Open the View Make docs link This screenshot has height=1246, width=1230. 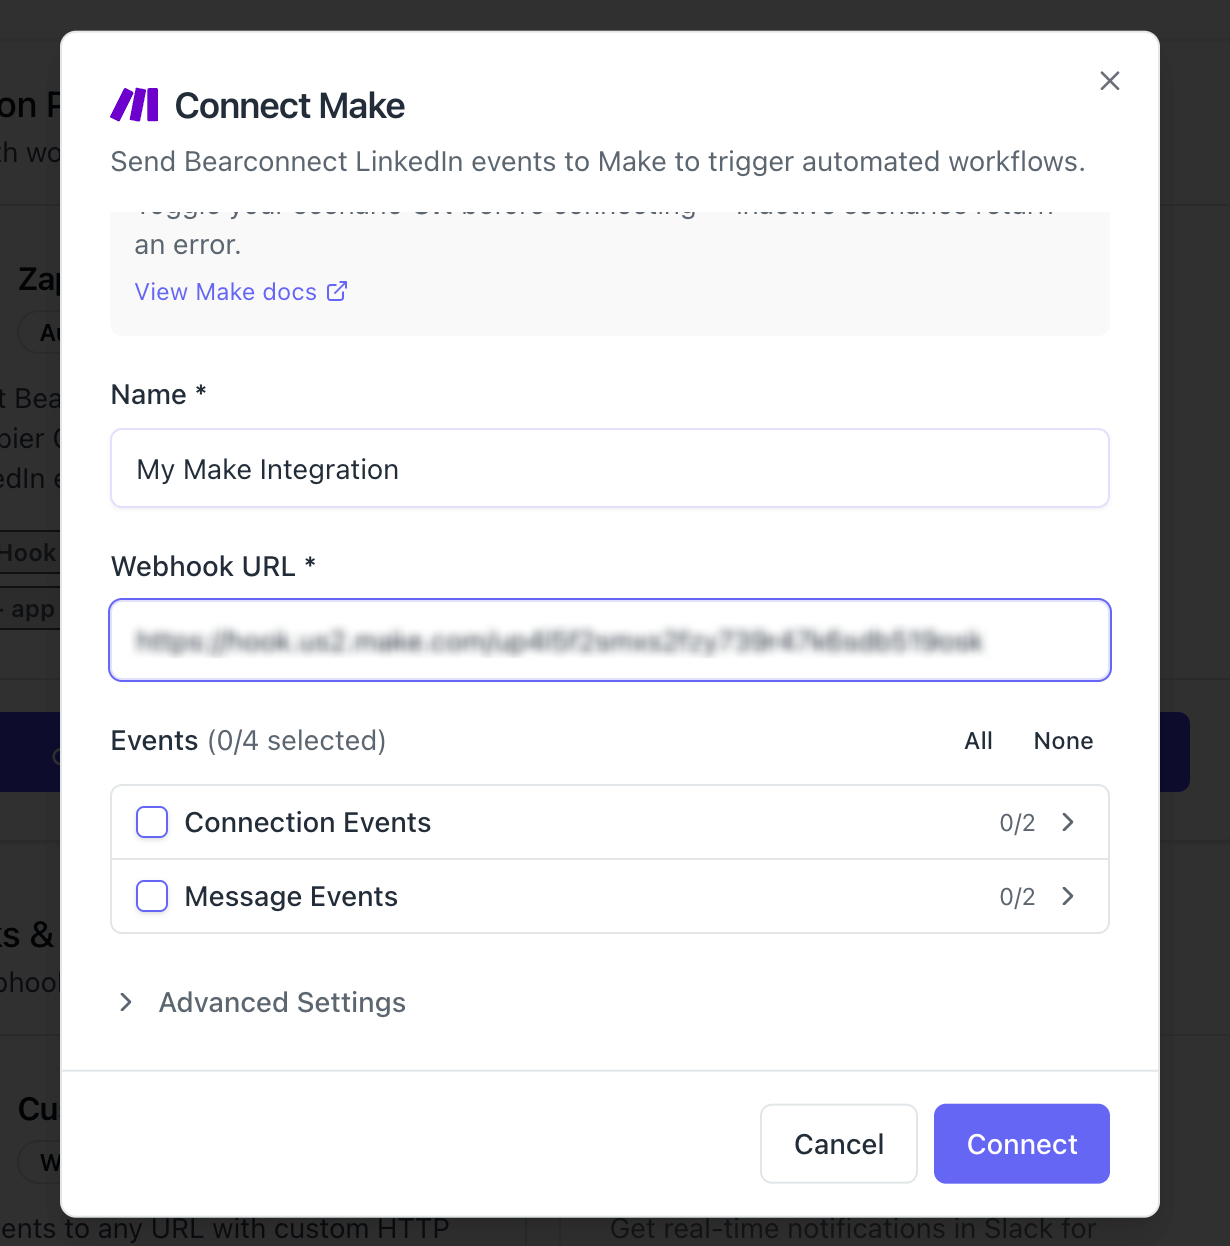[225, 292]
